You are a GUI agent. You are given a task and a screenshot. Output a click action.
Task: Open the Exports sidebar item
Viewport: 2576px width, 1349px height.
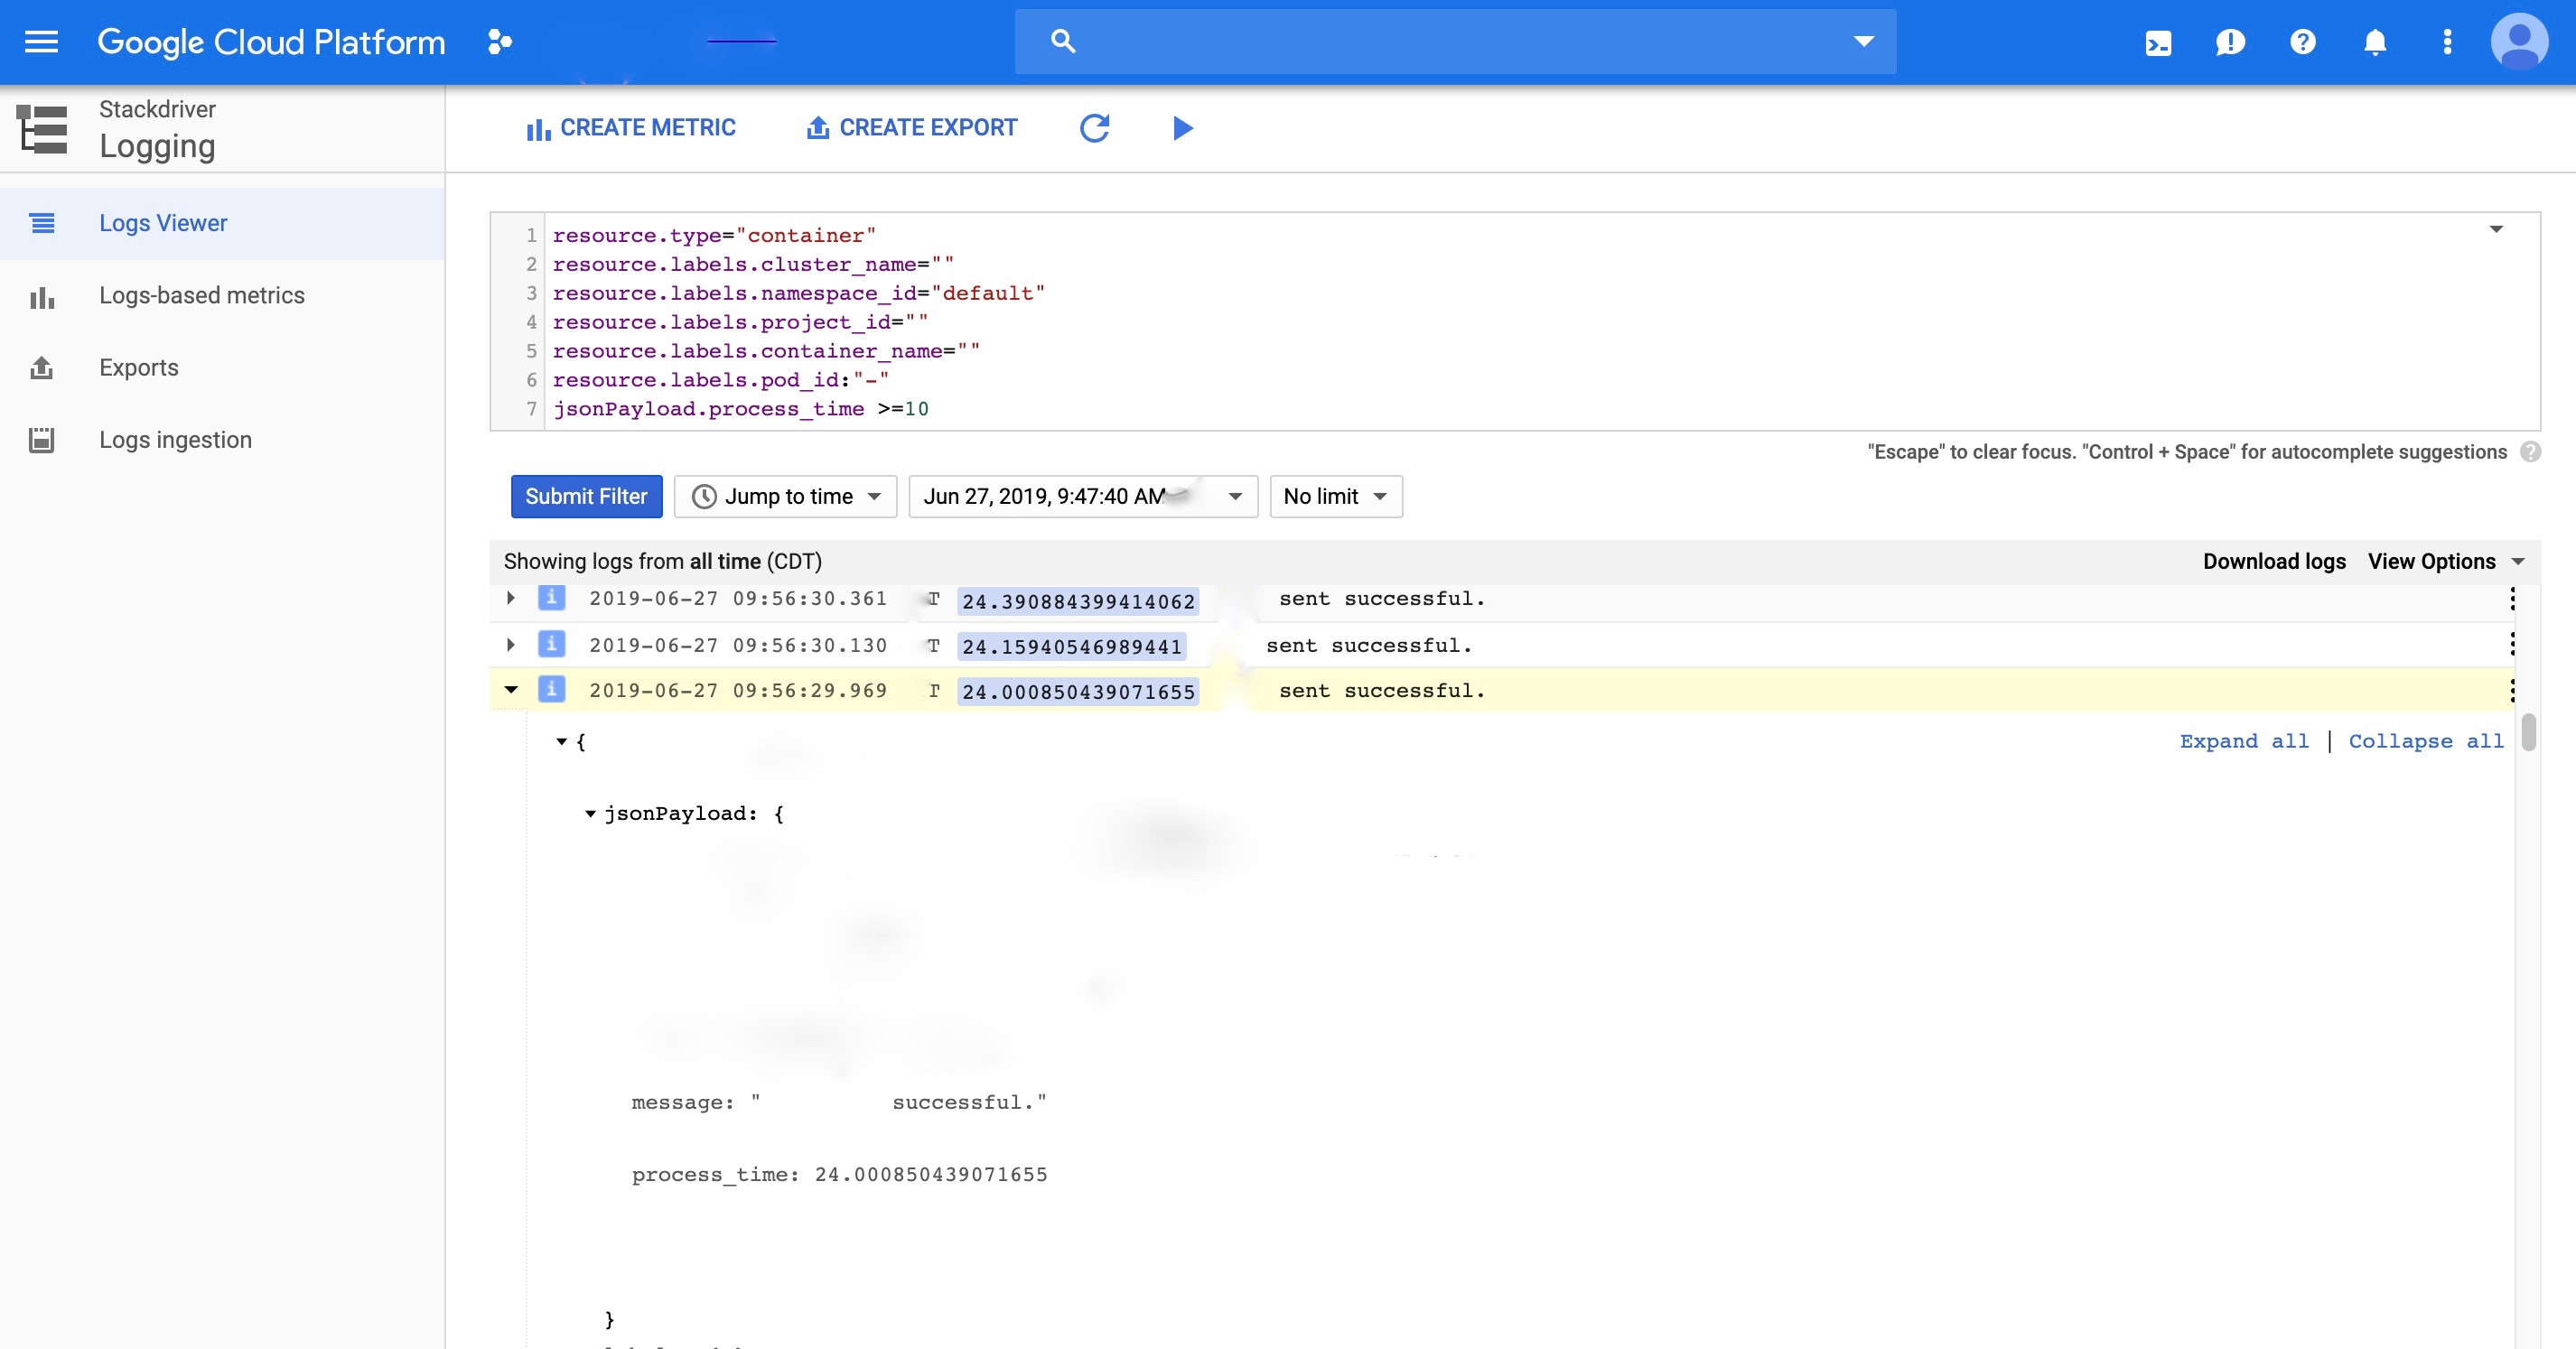tap(139, 368)
